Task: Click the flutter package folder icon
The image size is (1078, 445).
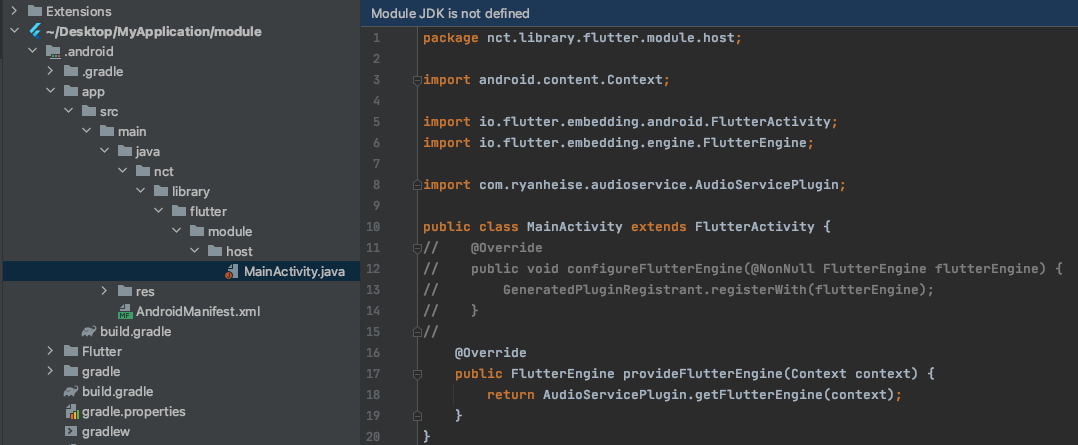Action: point(177,211)
